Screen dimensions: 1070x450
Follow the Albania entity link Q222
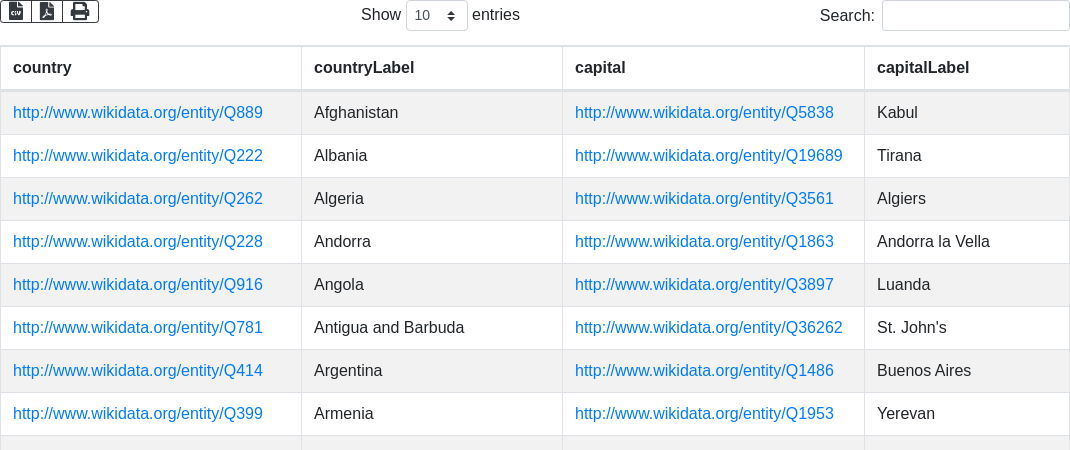tap(138, 156)
